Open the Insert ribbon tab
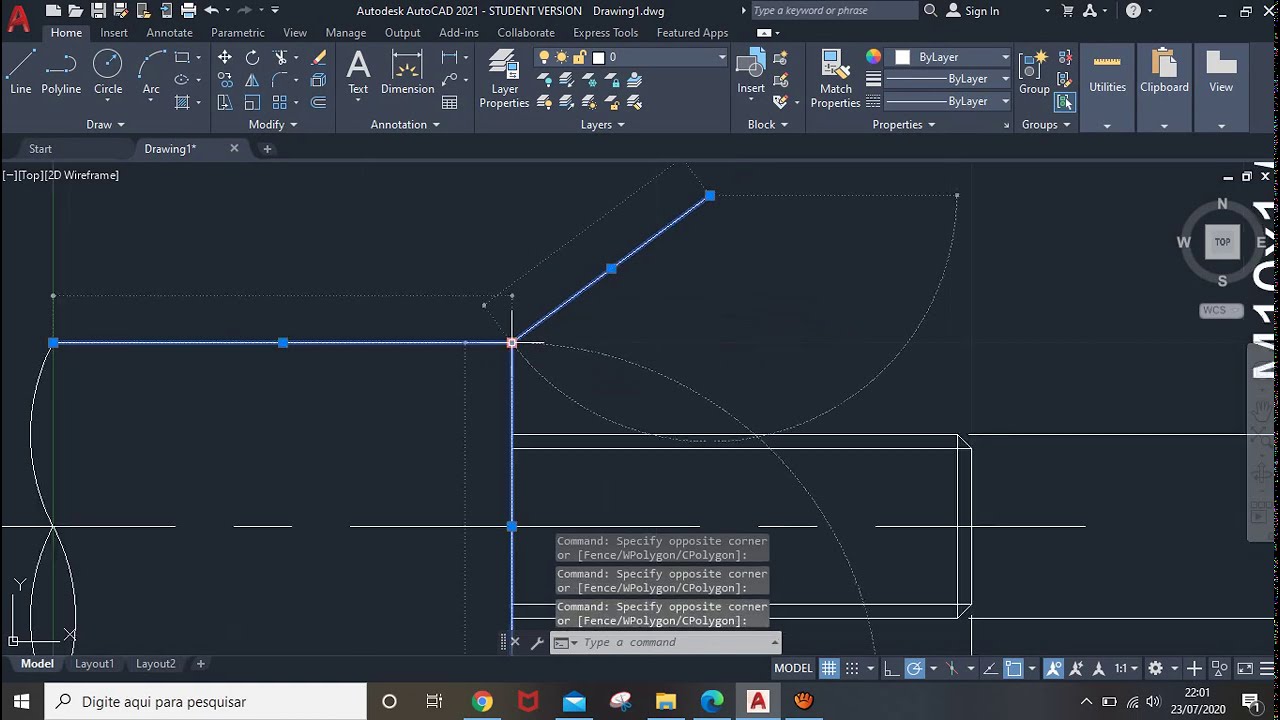 pos(114,33)
